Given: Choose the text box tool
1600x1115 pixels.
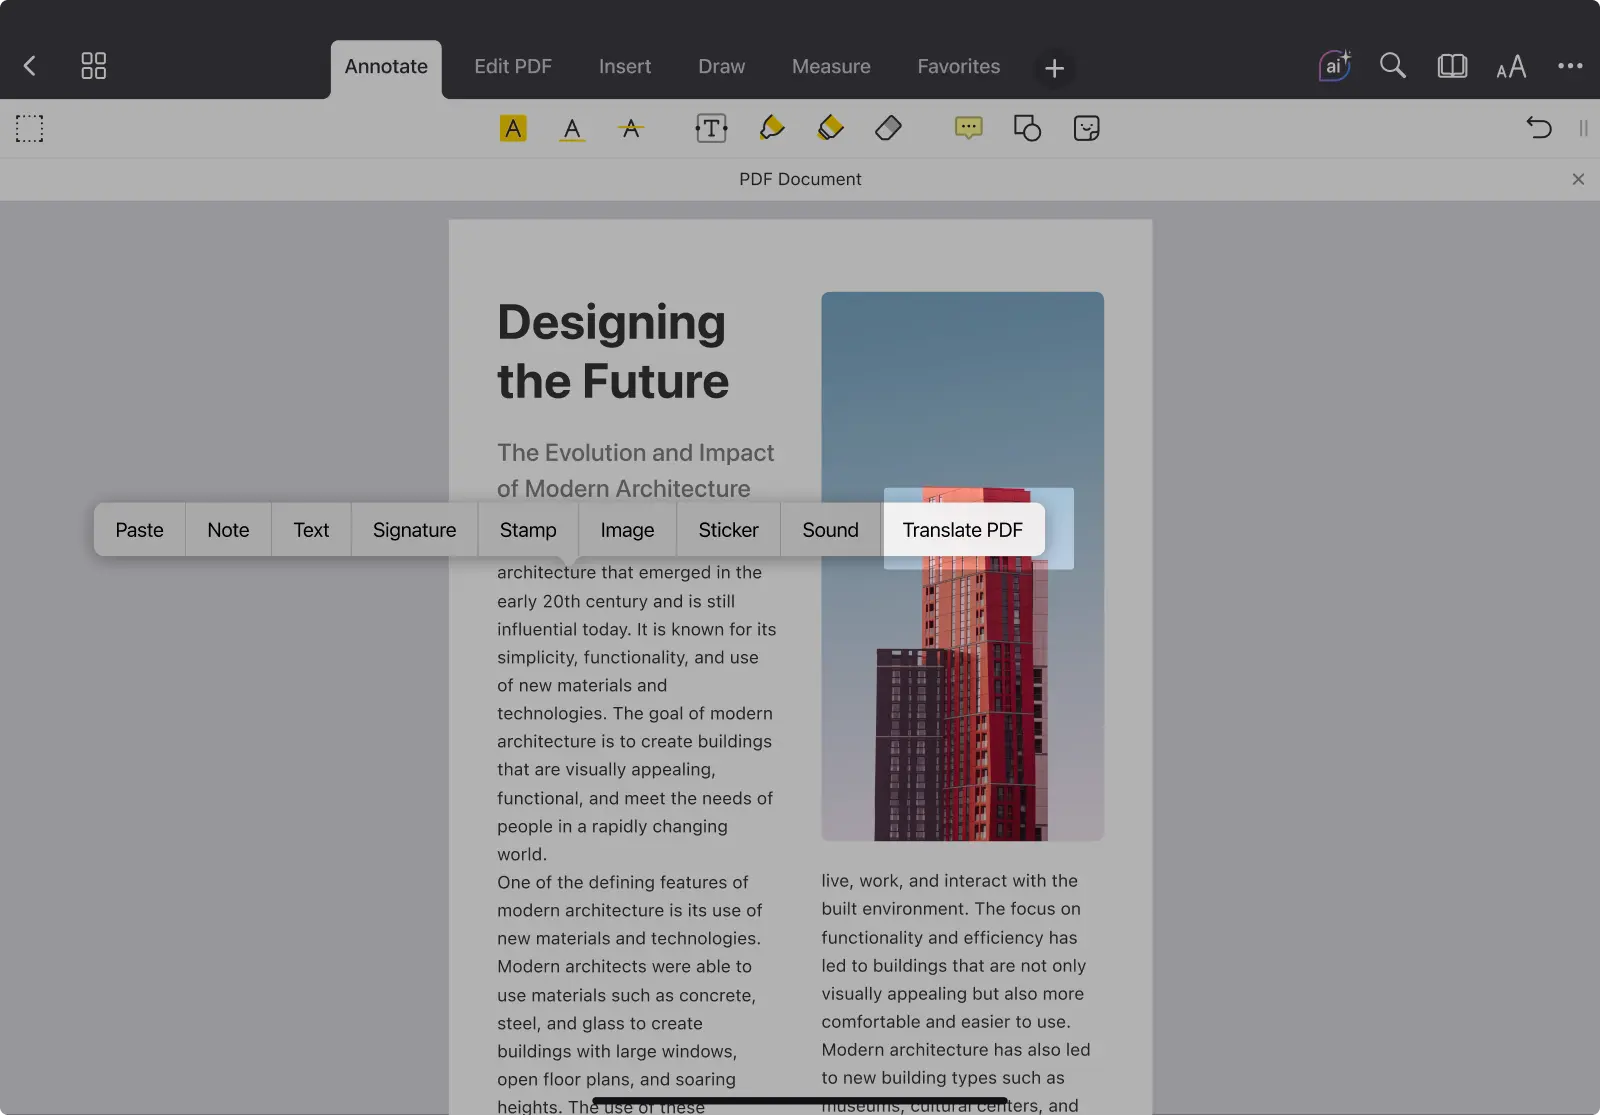Looking at the screenshot, I should [x=711, y=128].
